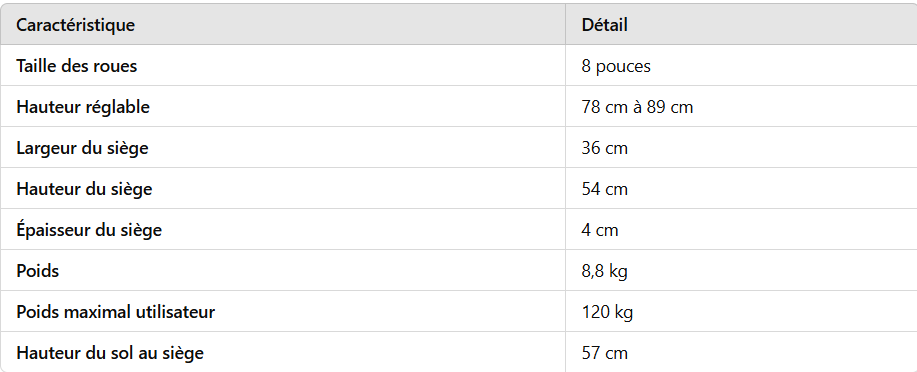The height and width of the screenshot is (372, 917).
Task: Select the Poids maximal utilisateur label
Action: (x=116, y=312)
